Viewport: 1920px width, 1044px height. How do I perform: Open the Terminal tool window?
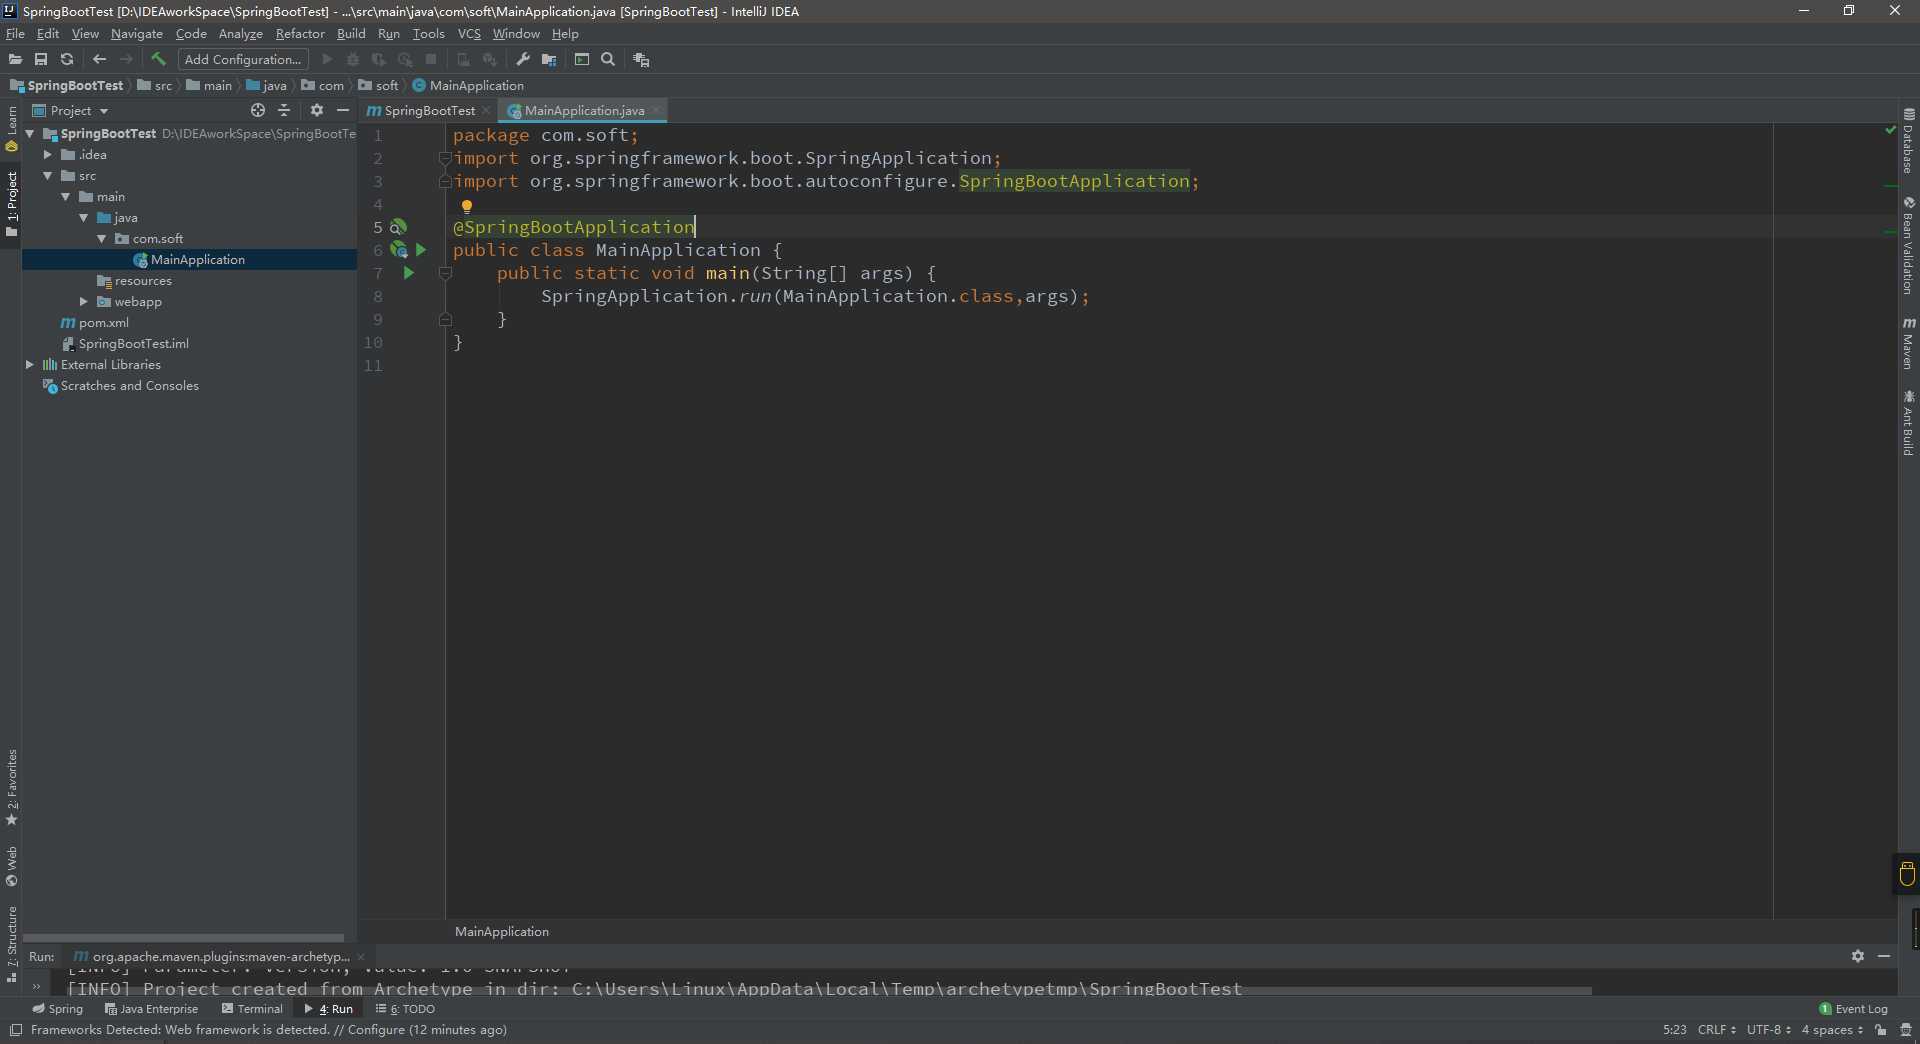point(252,1009)
